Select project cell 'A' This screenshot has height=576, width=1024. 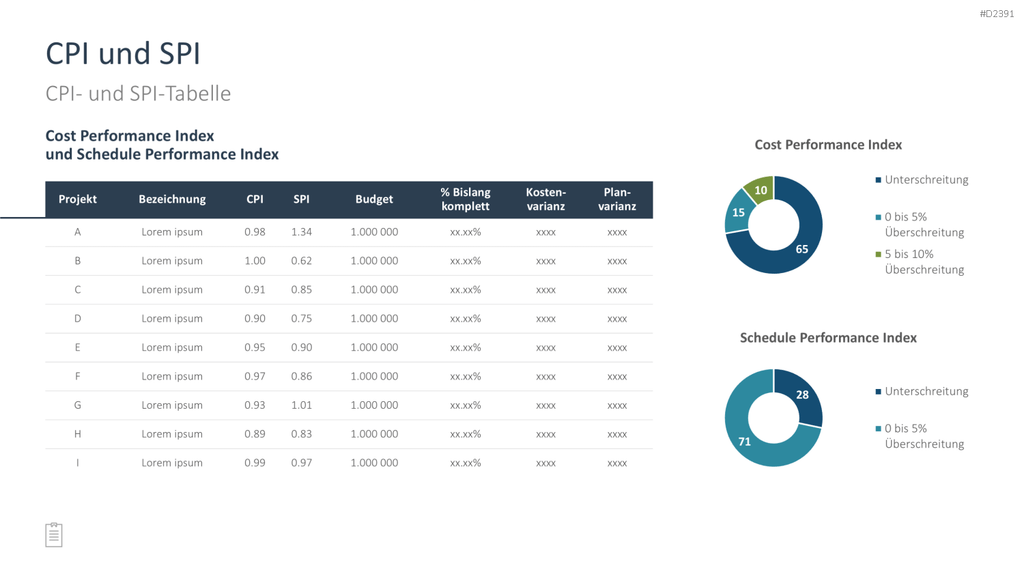78,232
